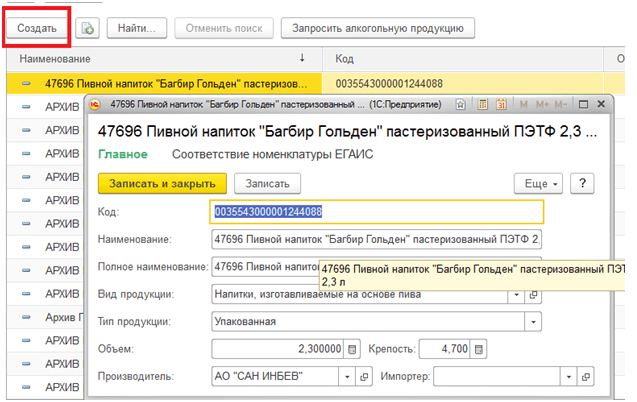Add the form to favorites with the star icon
The image size is (637, 402).
click(x=461, y=103)
